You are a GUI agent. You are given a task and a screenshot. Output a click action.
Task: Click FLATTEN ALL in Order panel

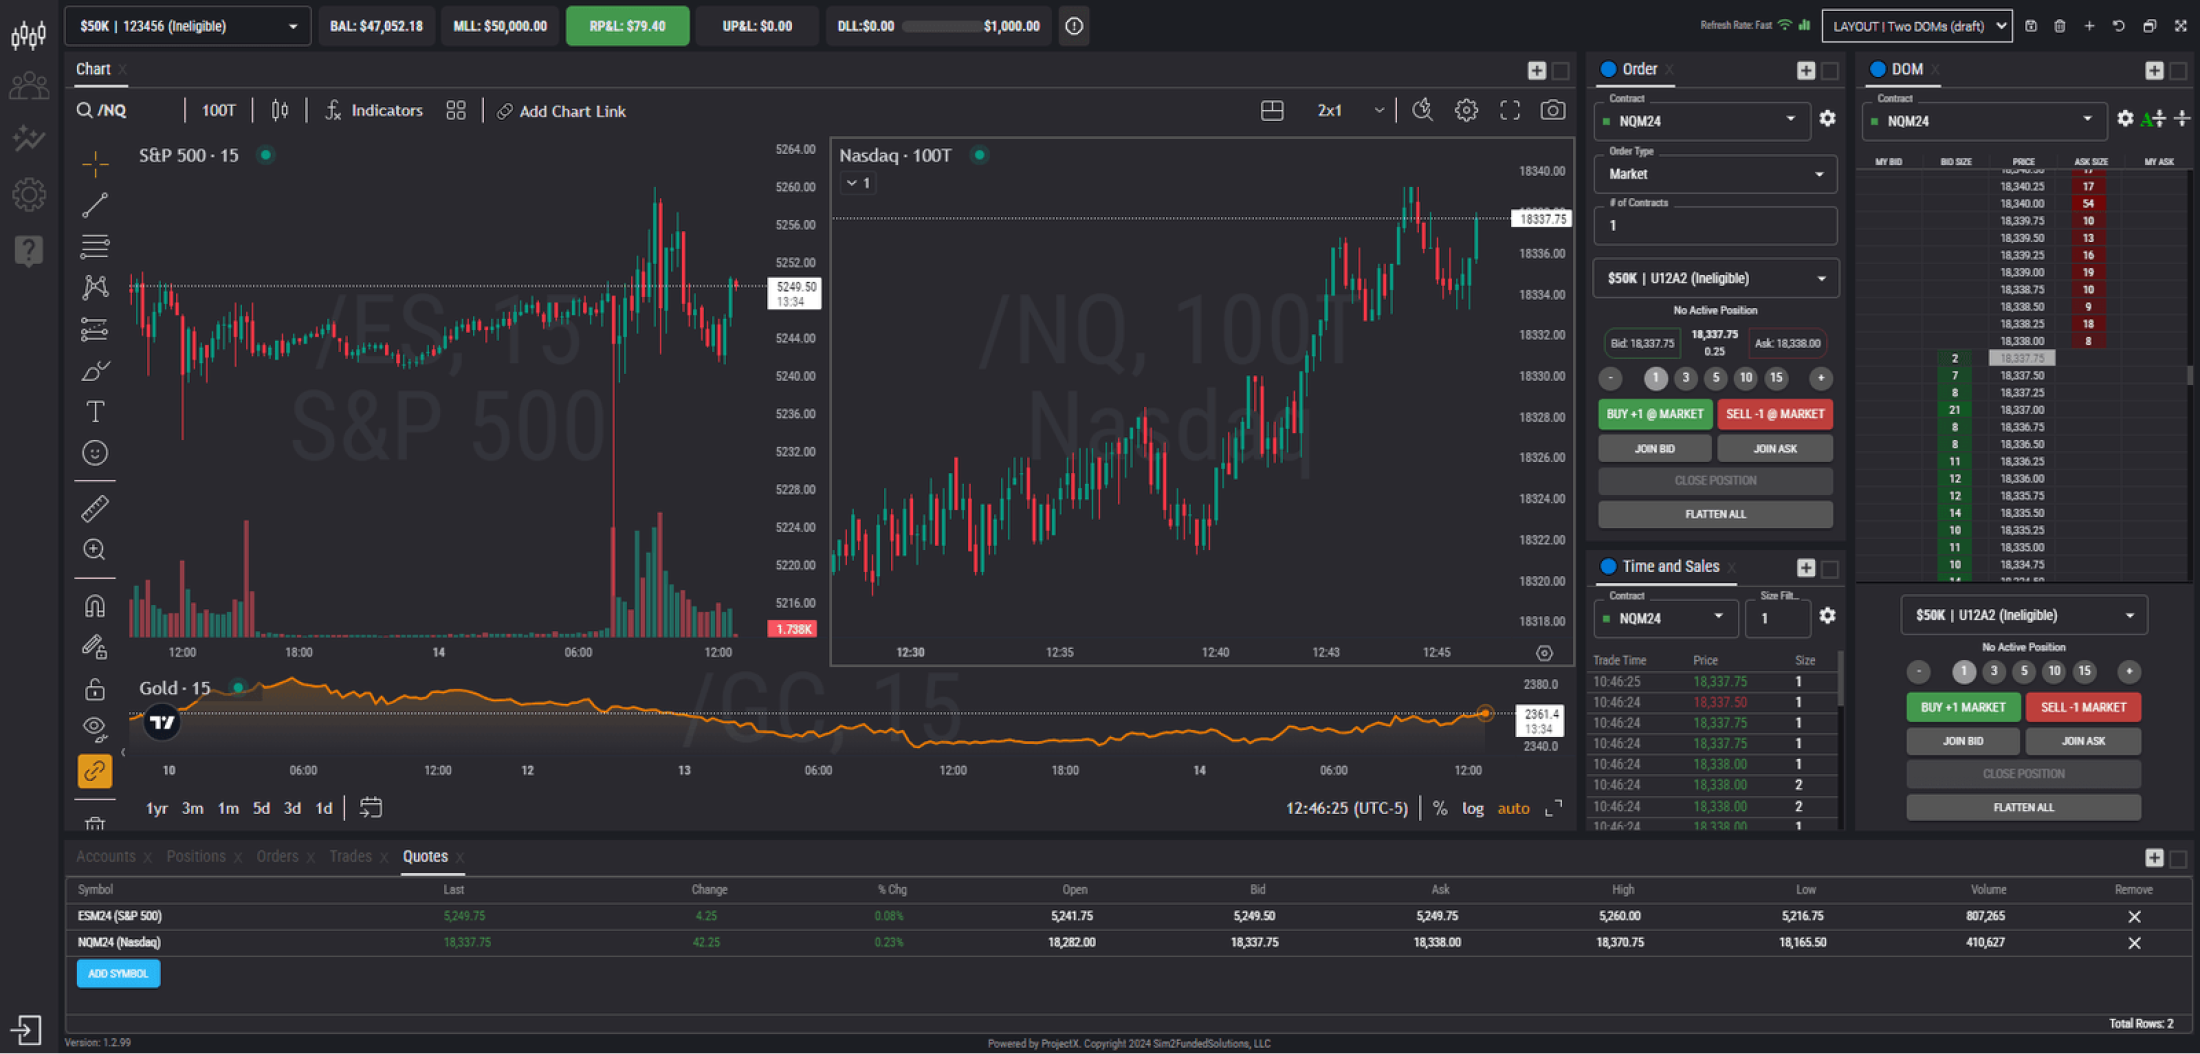coord(1715,514)
